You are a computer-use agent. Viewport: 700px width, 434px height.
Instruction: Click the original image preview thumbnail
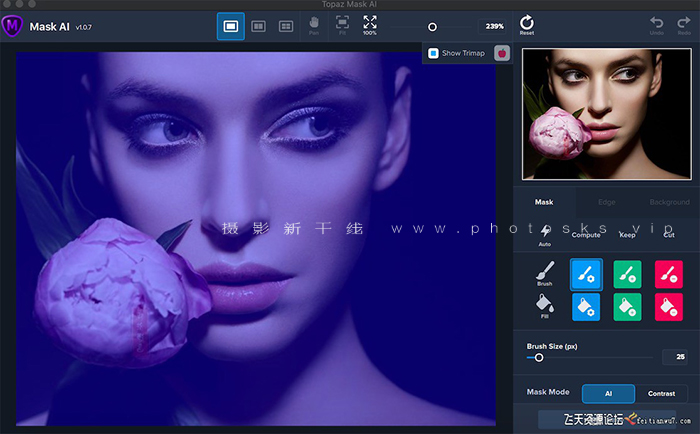click(607, 114)
